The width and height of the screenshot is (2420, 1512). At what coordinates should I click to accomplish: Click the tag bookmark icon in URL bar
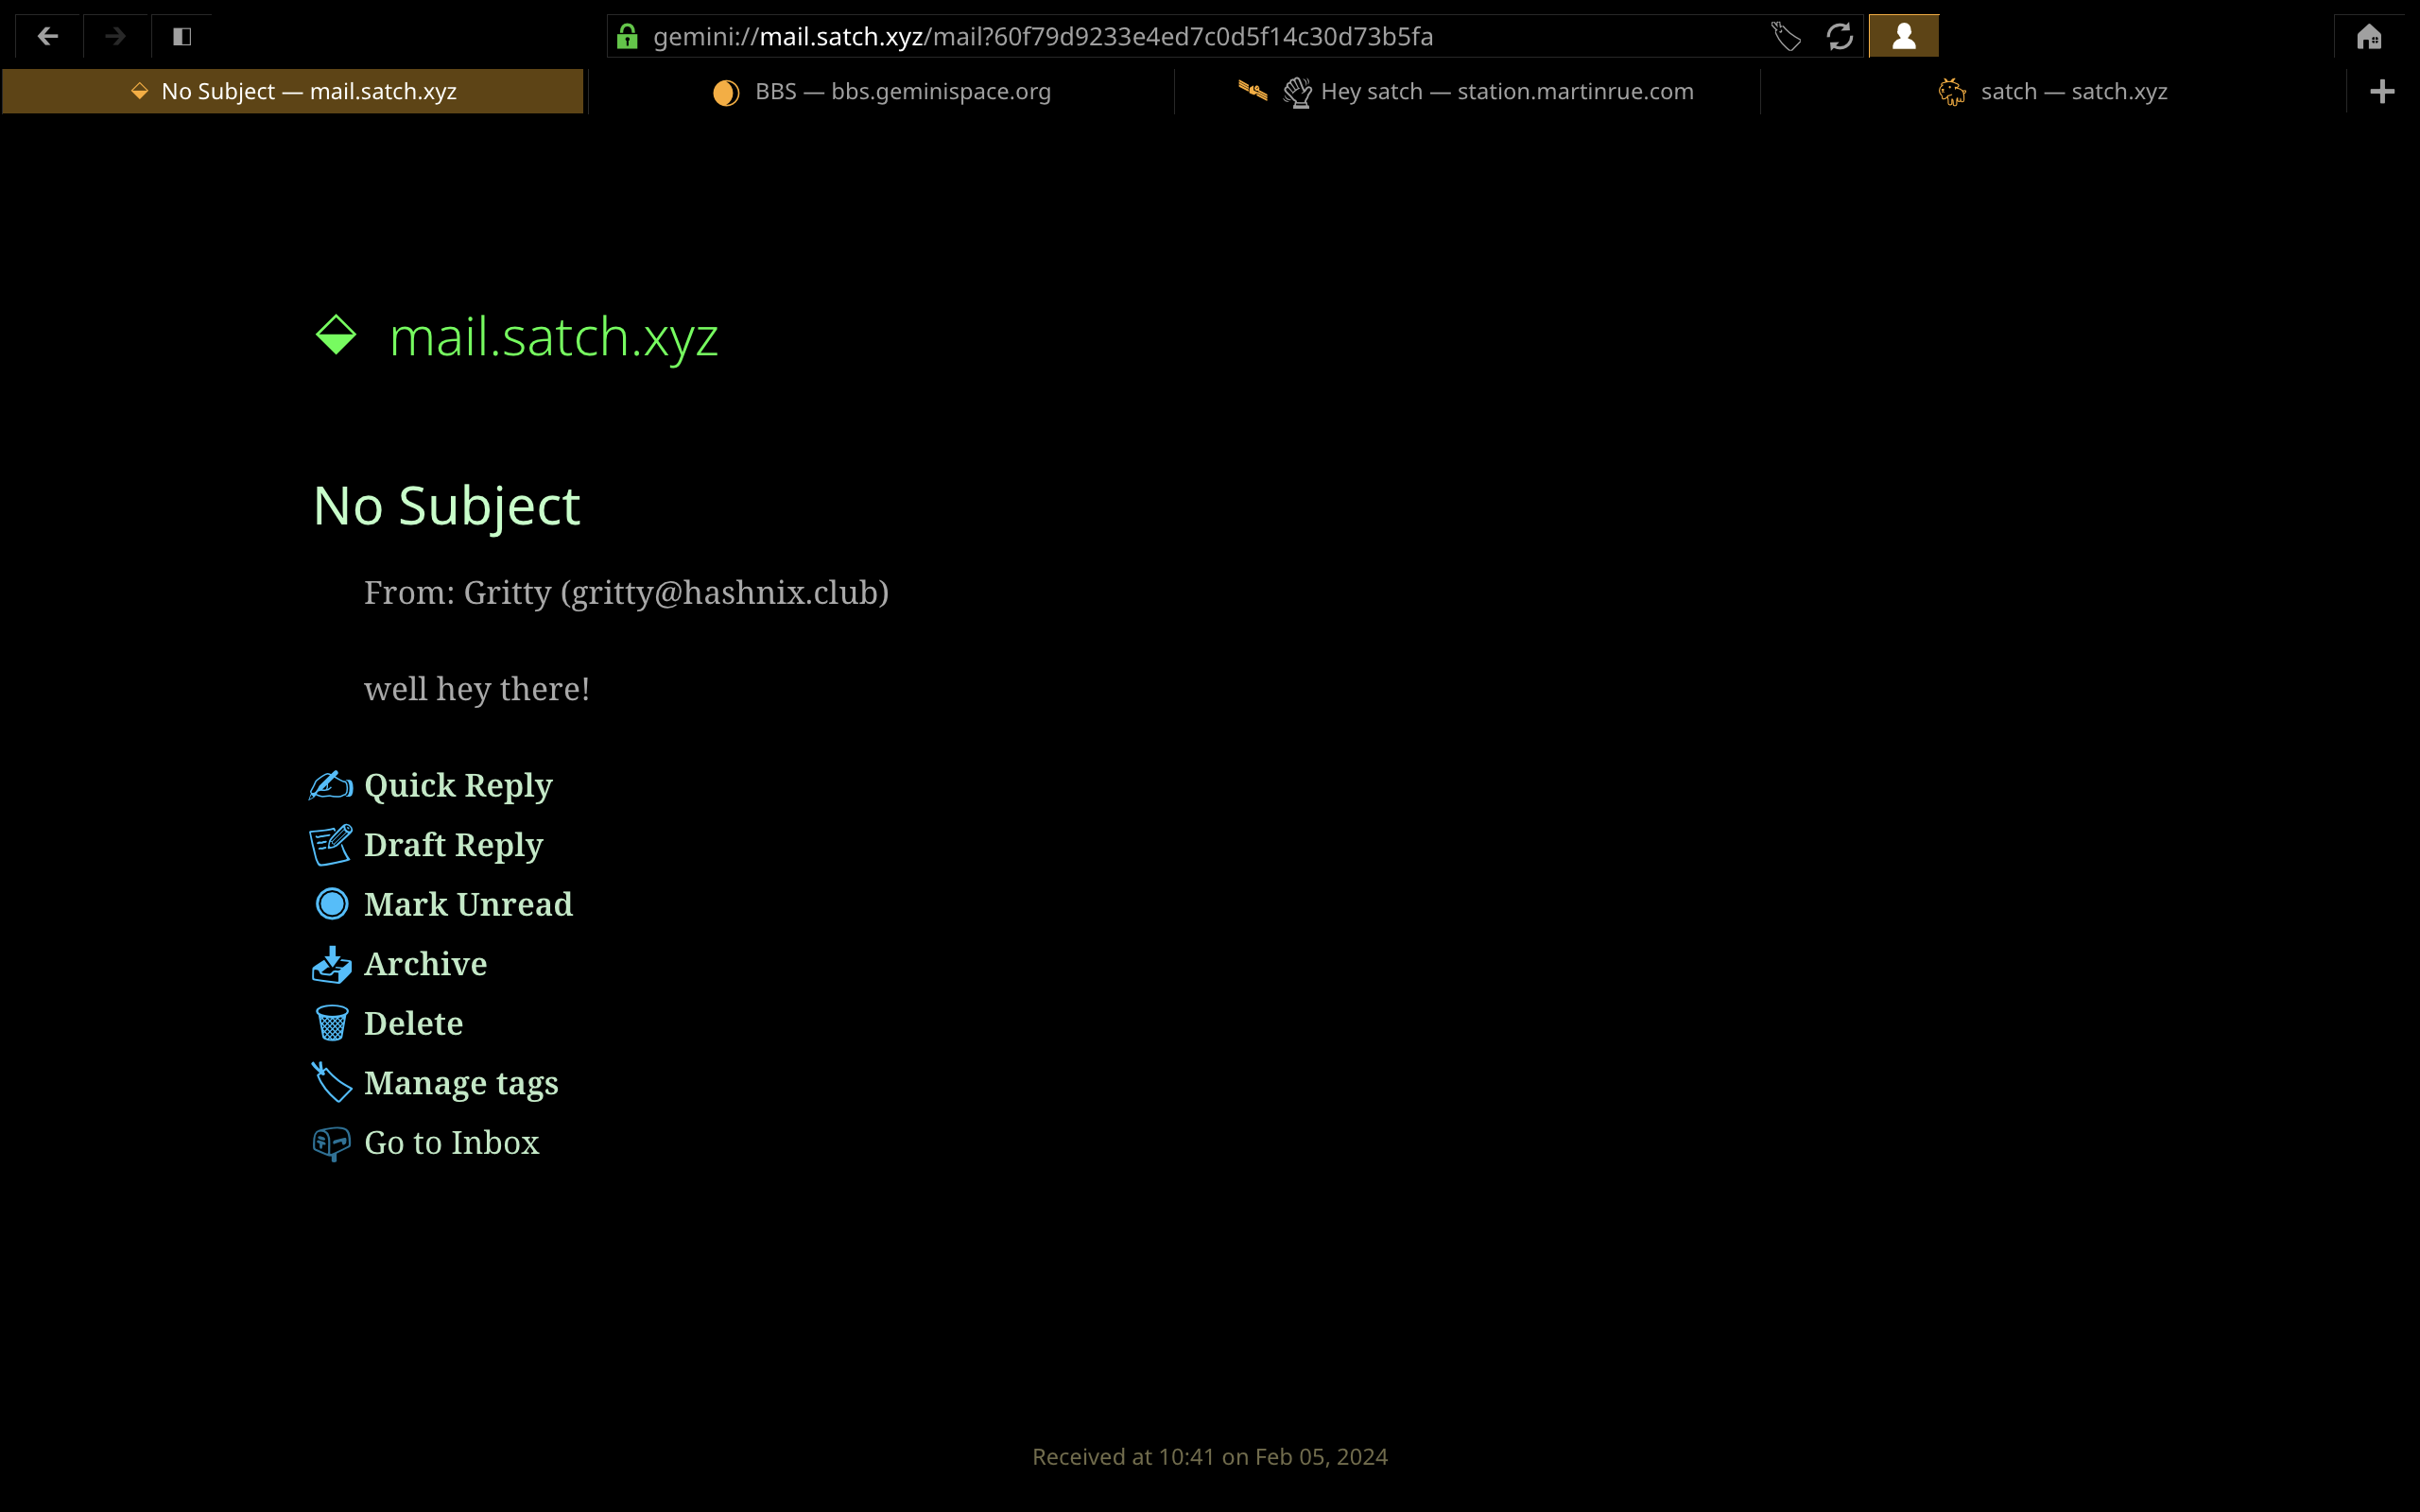(x=1786, y=37)
